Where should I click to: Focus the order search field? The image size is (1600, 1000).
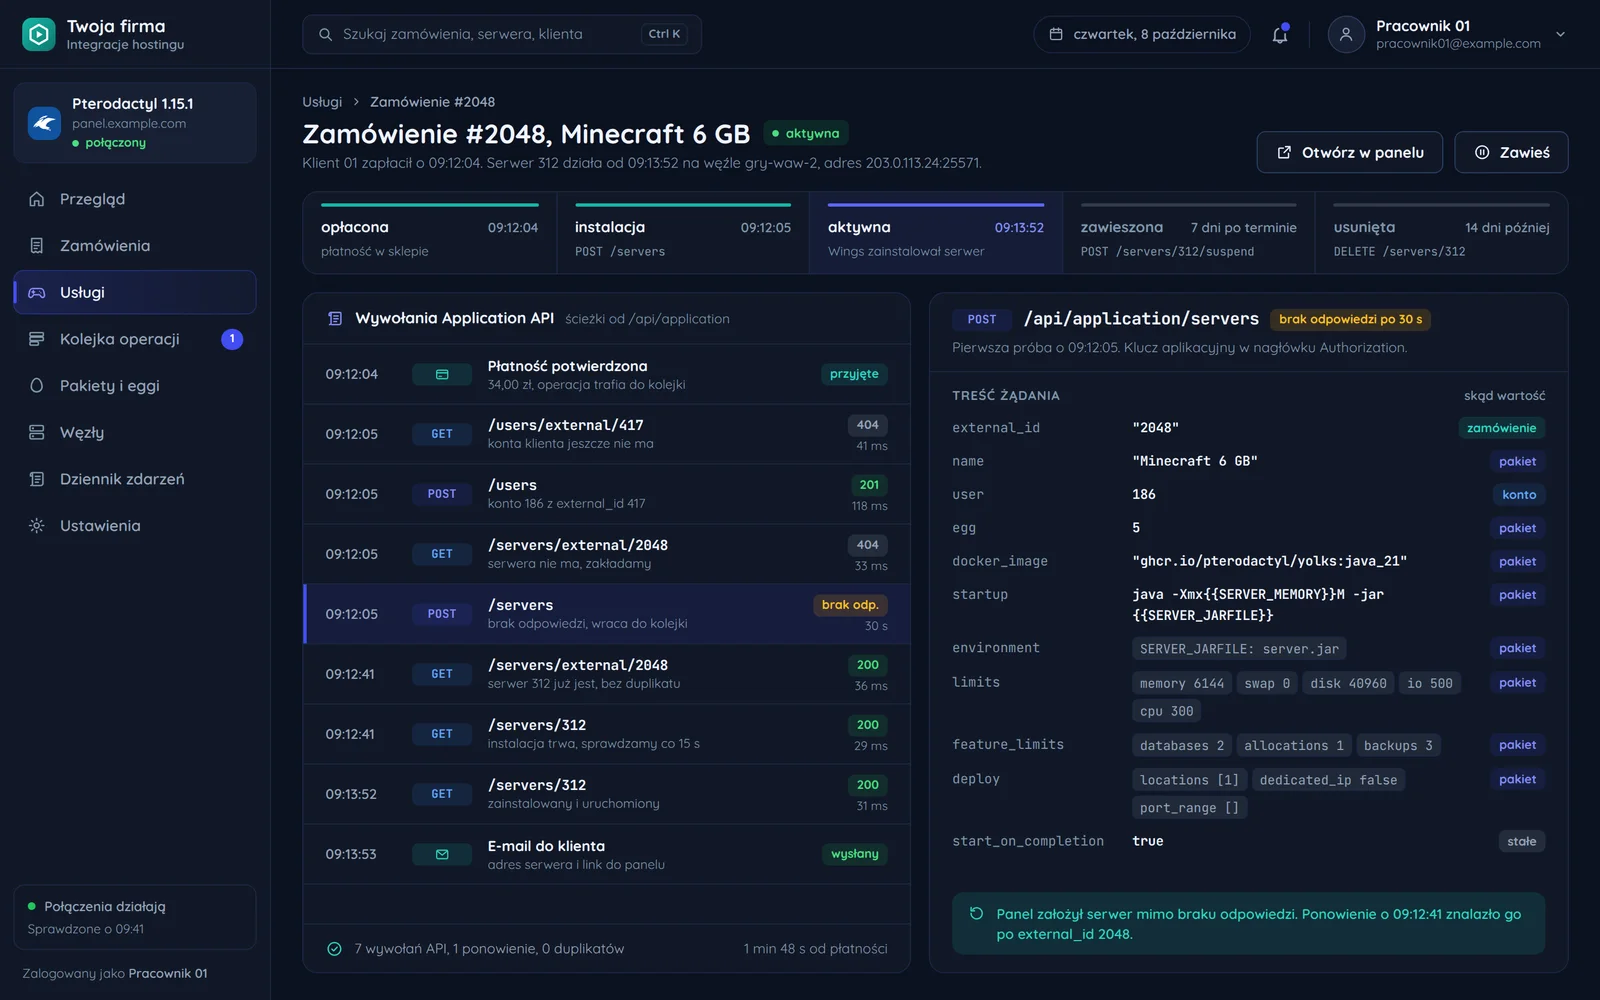click(502, 34)
